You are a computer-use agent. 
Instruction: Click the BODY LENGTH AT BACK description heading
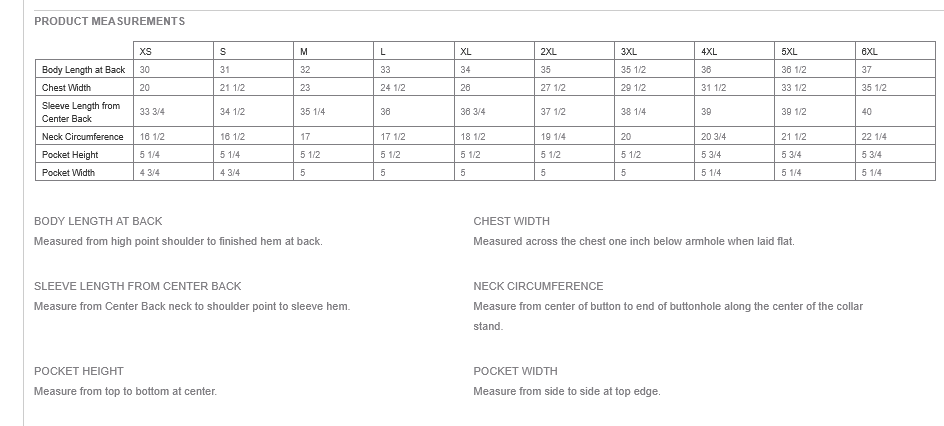[x=98, y=221]
